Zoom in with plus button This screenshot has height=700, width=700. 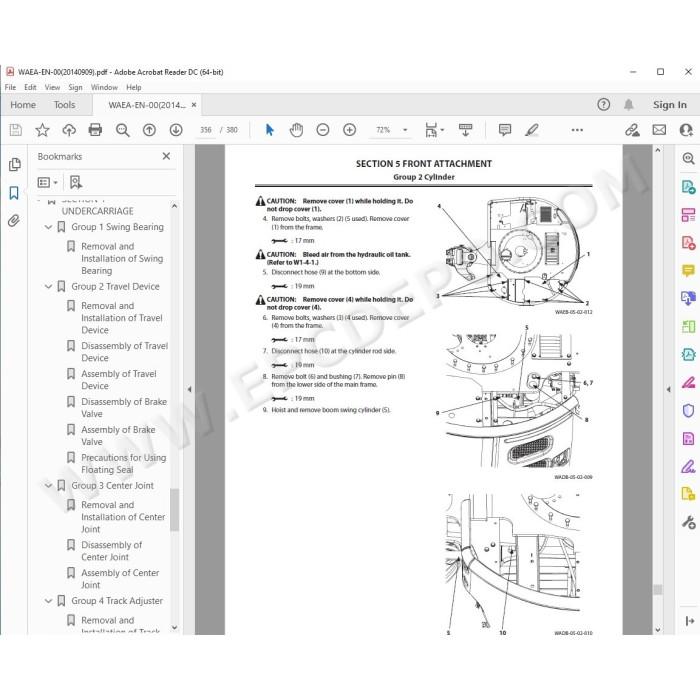[350, 130]
